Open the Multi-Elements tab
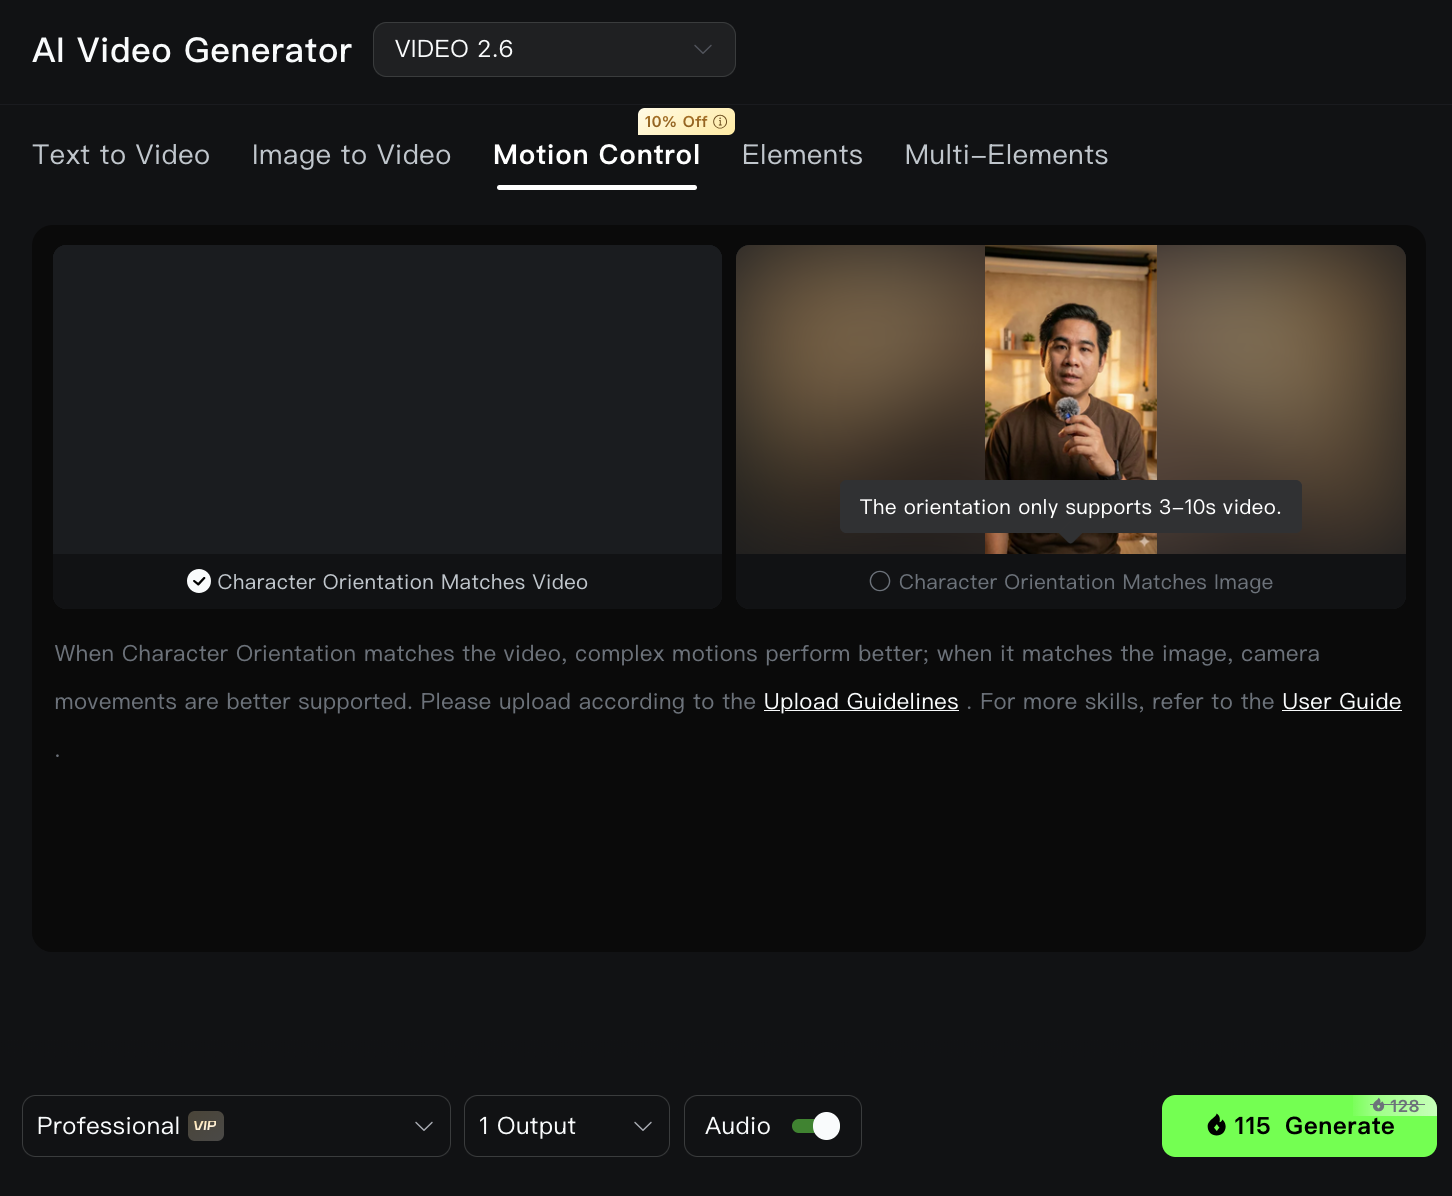Viewport: 1452px width, 1196px height. [1005, 155]
